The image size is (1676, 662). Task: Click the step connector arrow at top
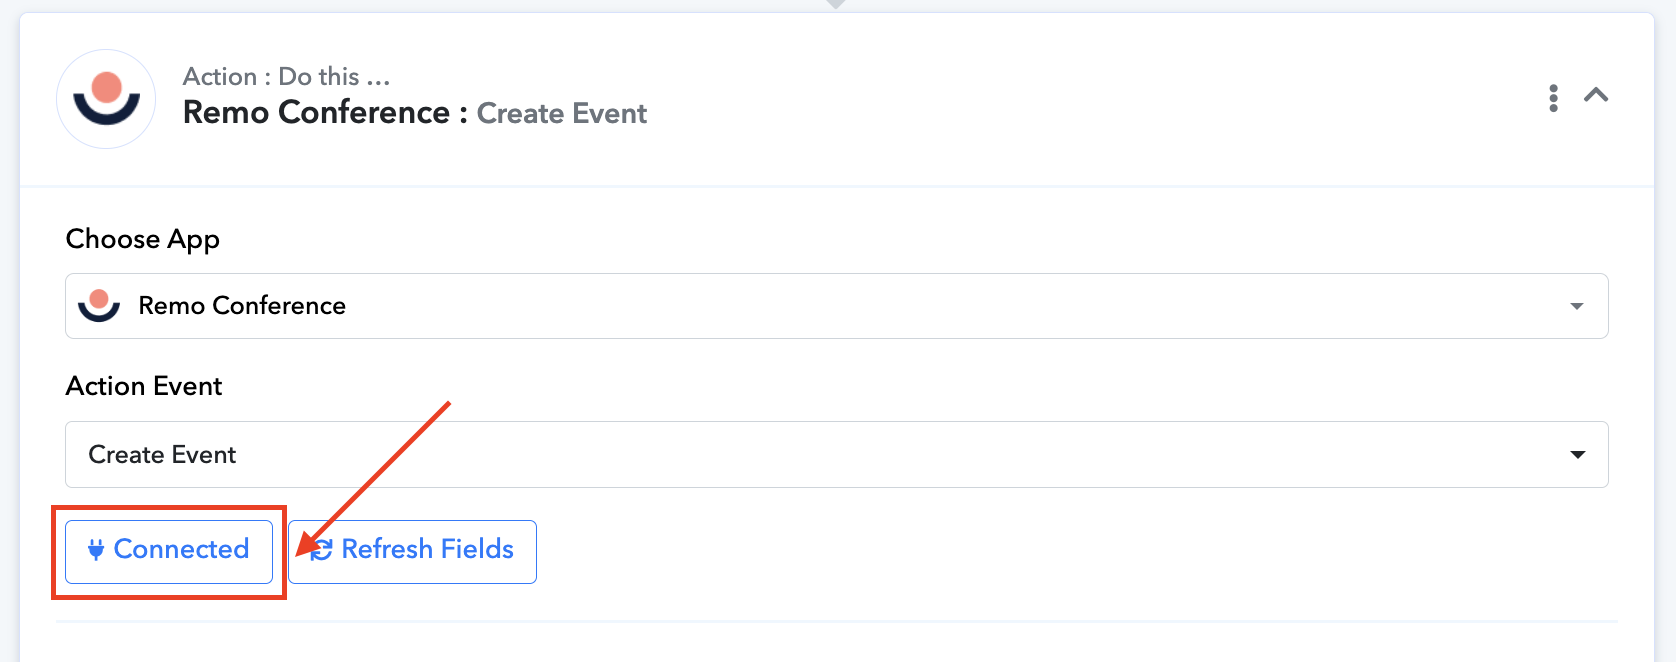(x=836, y=5)
